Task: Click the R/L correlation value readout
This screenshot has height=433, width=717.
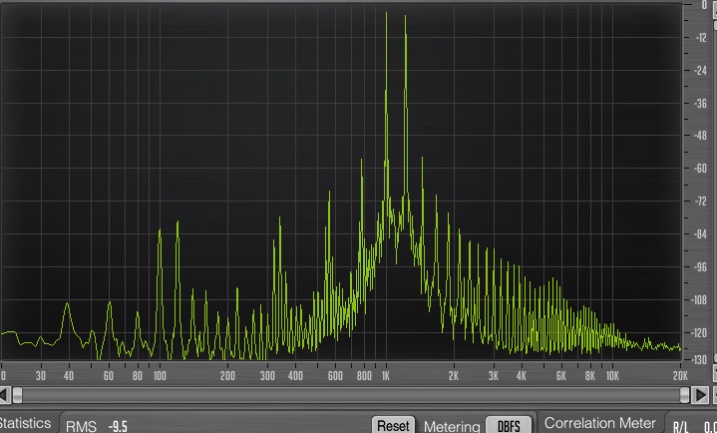Action: click(x=712, y=427)
